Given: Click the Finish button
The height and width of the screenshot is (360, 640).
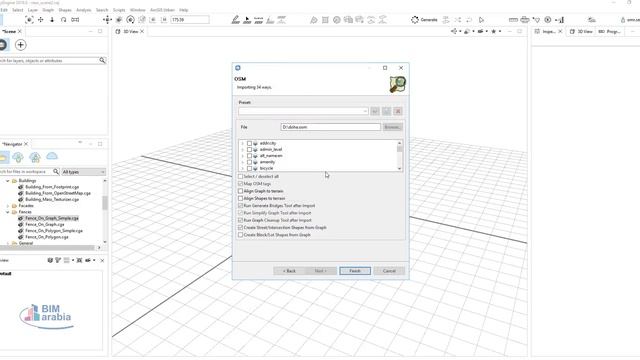Looking at the screenshot, I should click(x=355, y=271).
